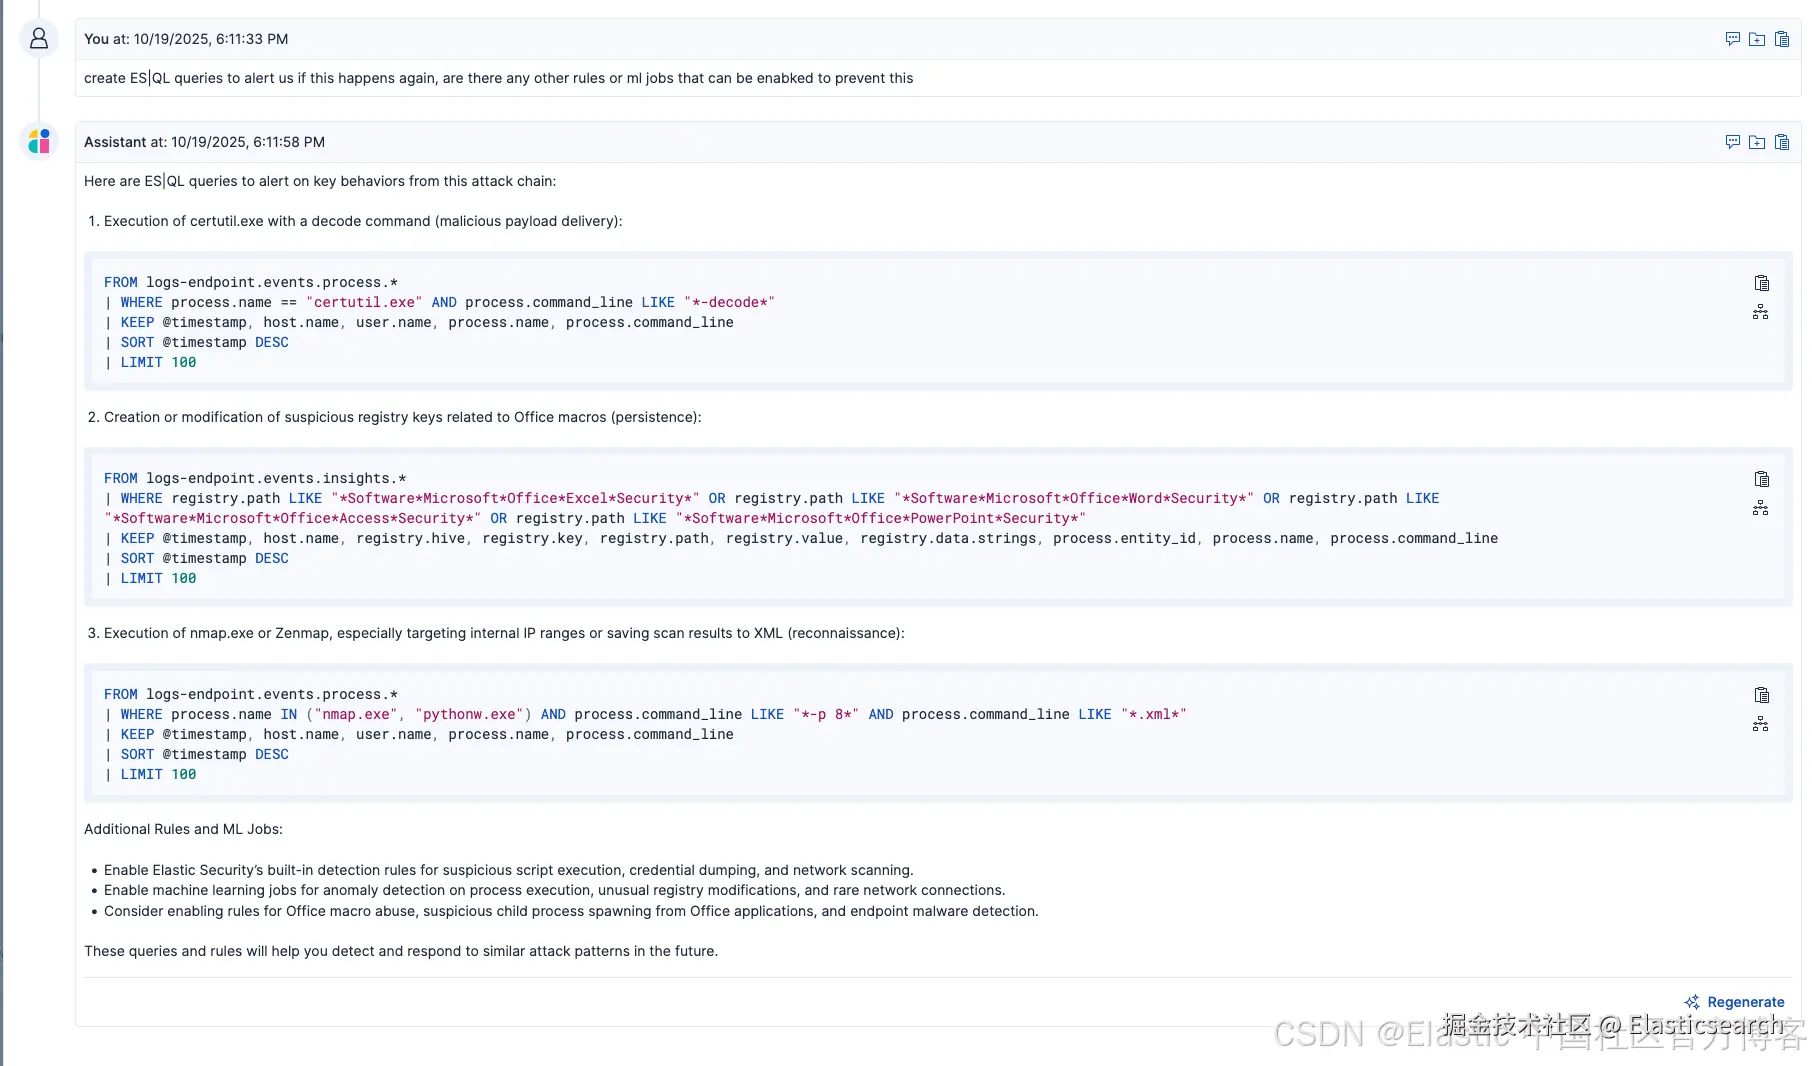The height and width of the screenshot is (1066, 1812).
Task: Click the diagram icon beside the nmap query
Action: 1761,725
